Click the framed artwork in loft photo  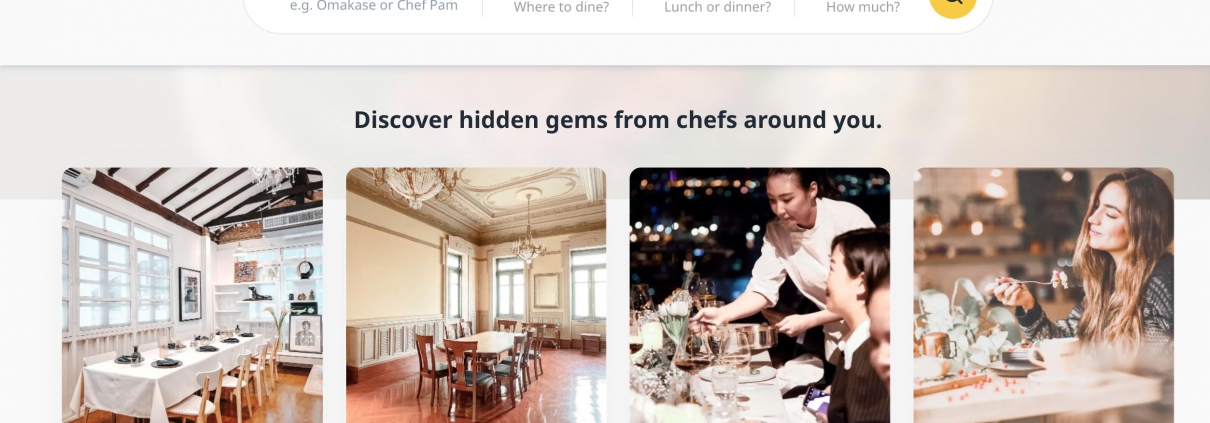tap(189, 294)
